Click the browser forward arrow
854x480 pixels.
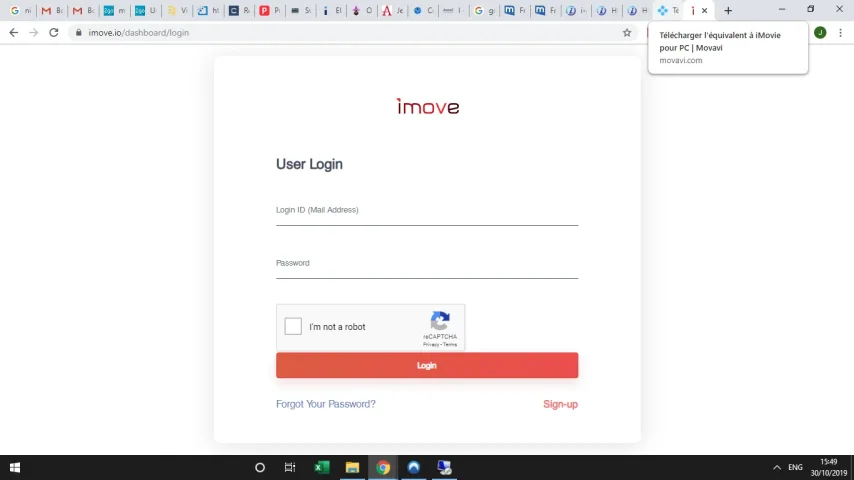coord(34,33)
